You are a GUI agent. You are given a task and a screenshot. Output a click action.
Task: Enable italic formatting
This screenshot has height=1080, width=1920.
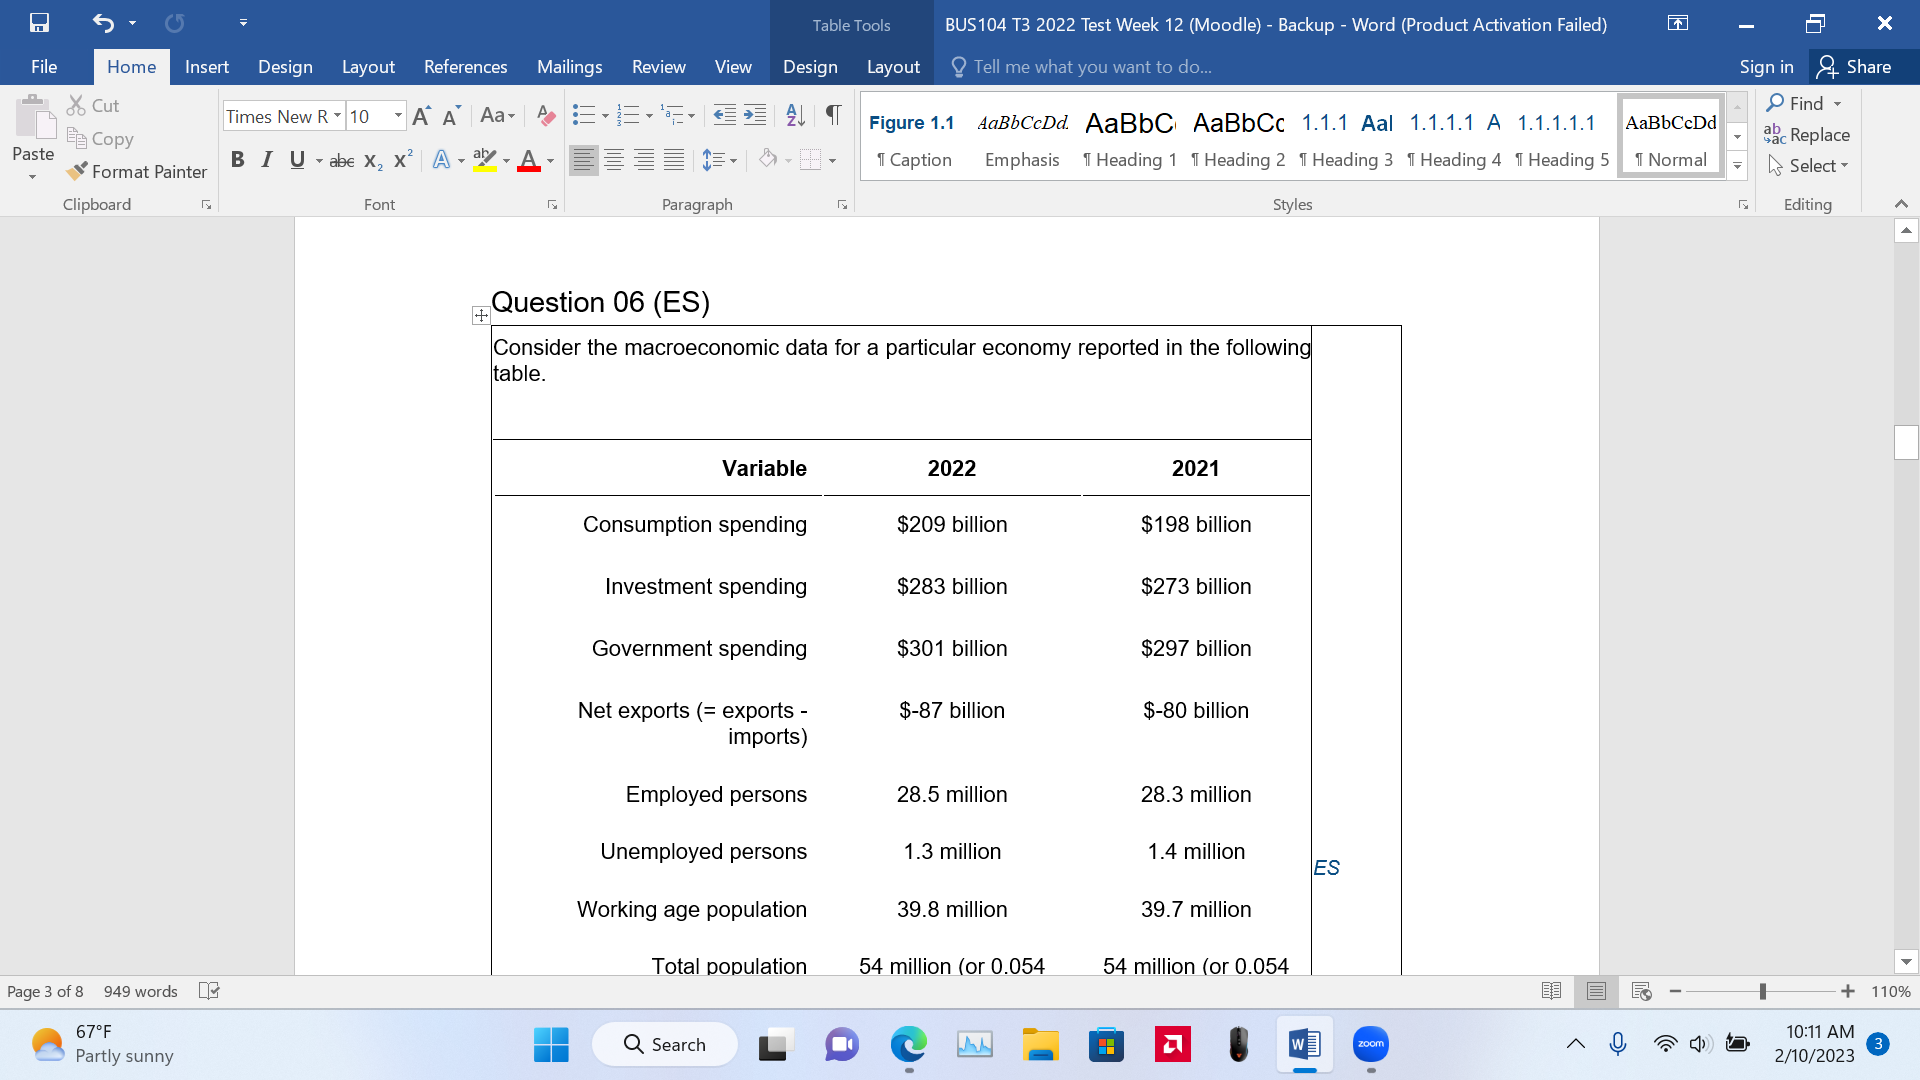266,159
